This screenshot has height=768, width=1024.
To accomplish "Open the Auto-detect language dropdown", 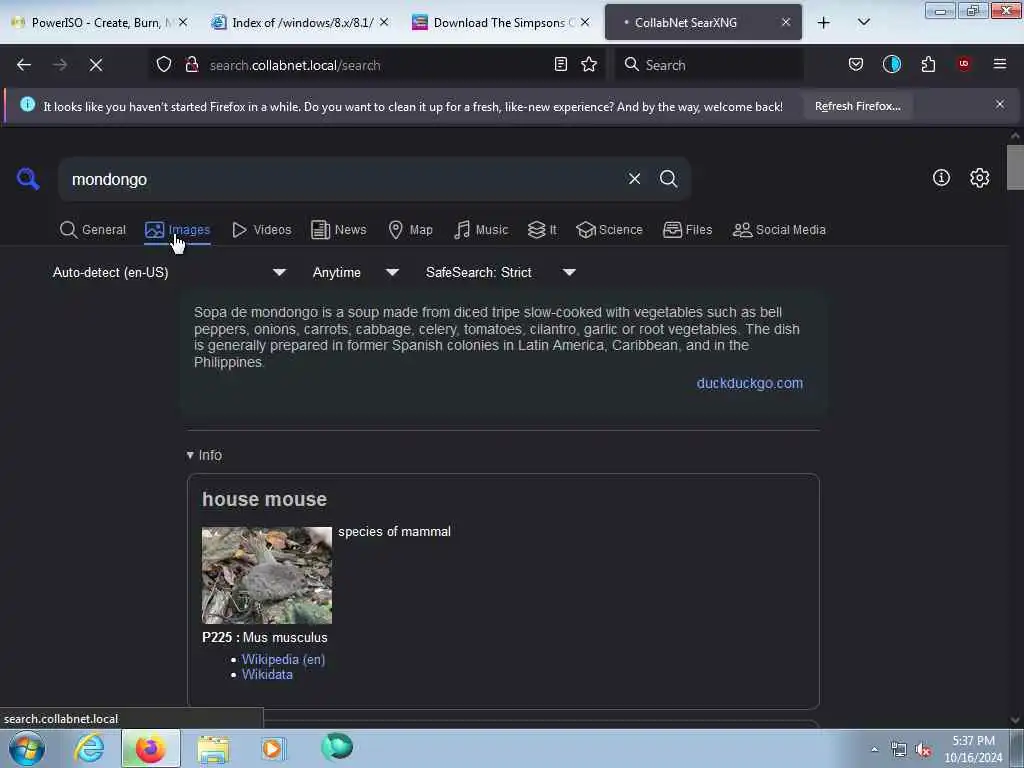I will coord(169,272).
